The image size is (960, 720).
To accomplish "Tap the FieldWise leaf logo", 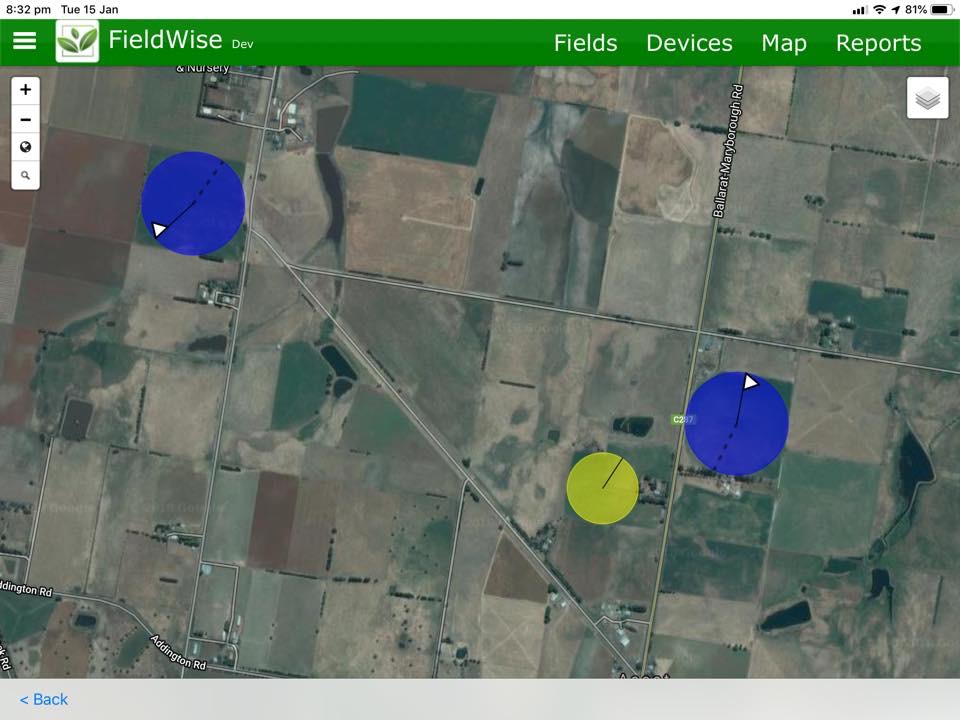I will (x=77, y=42).
